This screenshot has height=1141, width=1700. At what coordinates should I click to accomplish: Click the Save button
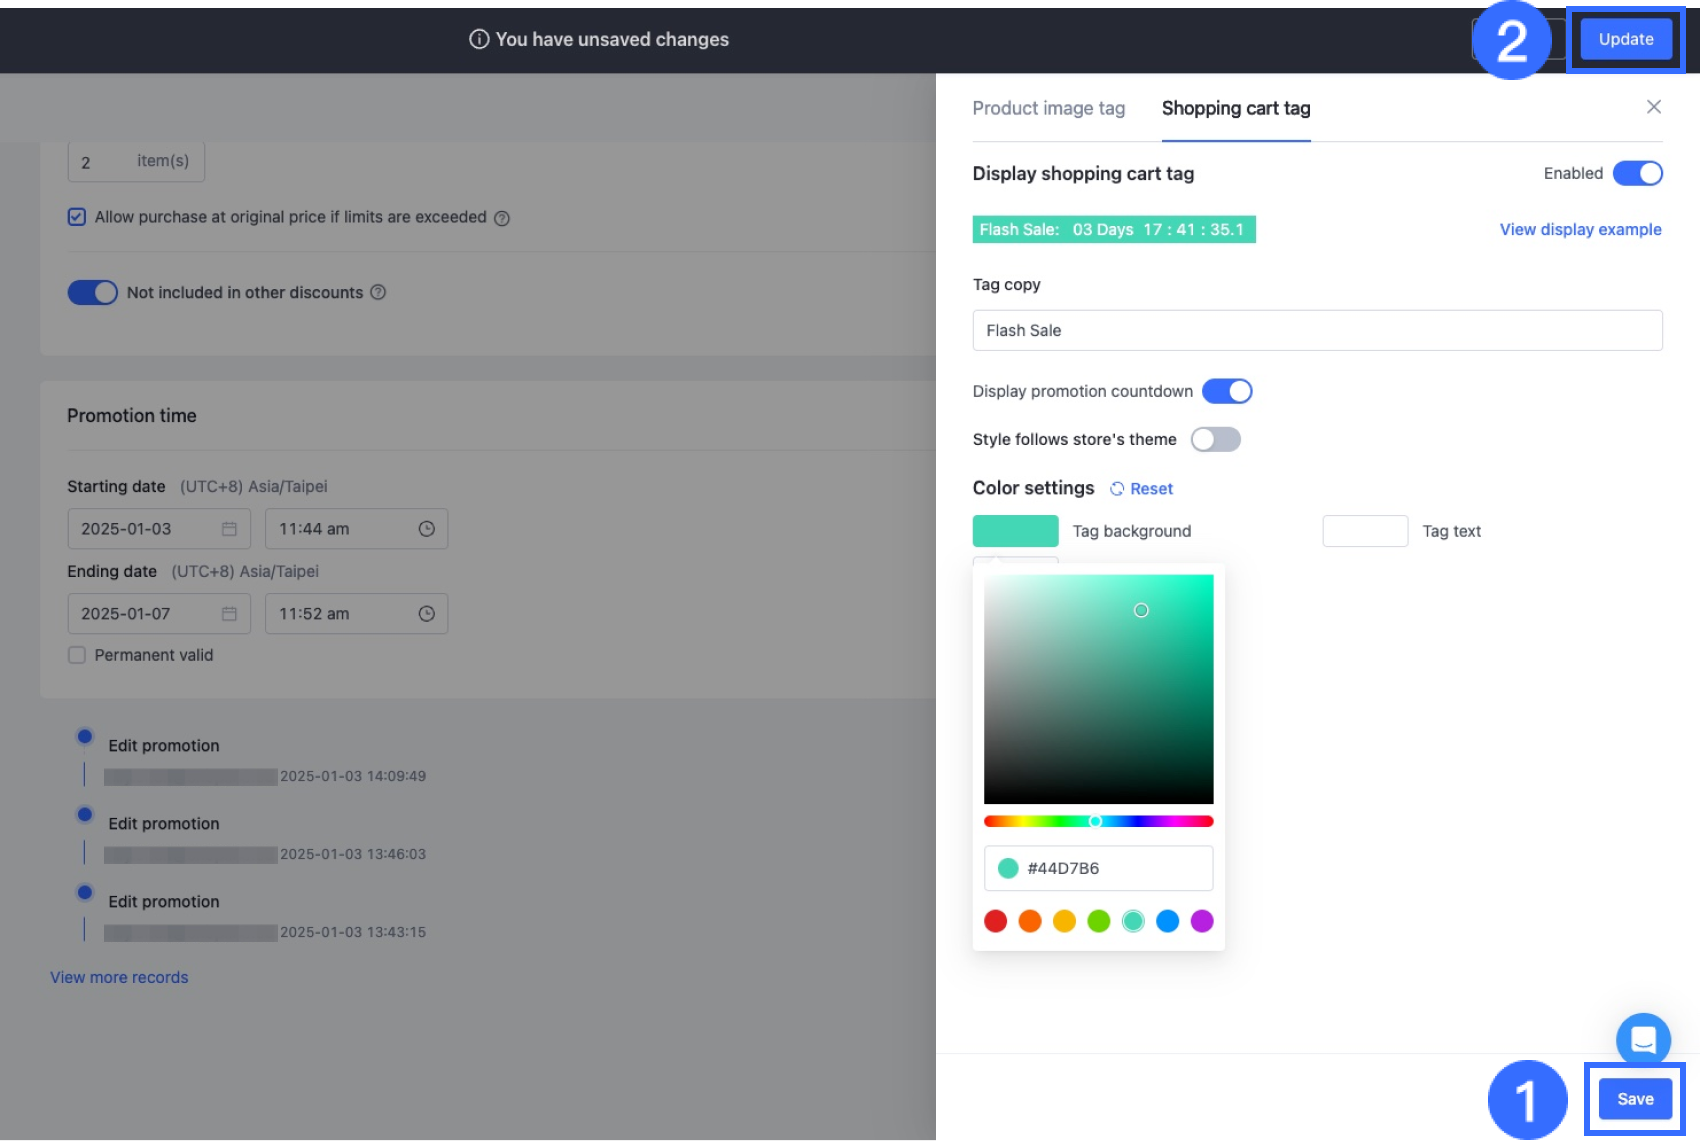pos(1635,1099)
